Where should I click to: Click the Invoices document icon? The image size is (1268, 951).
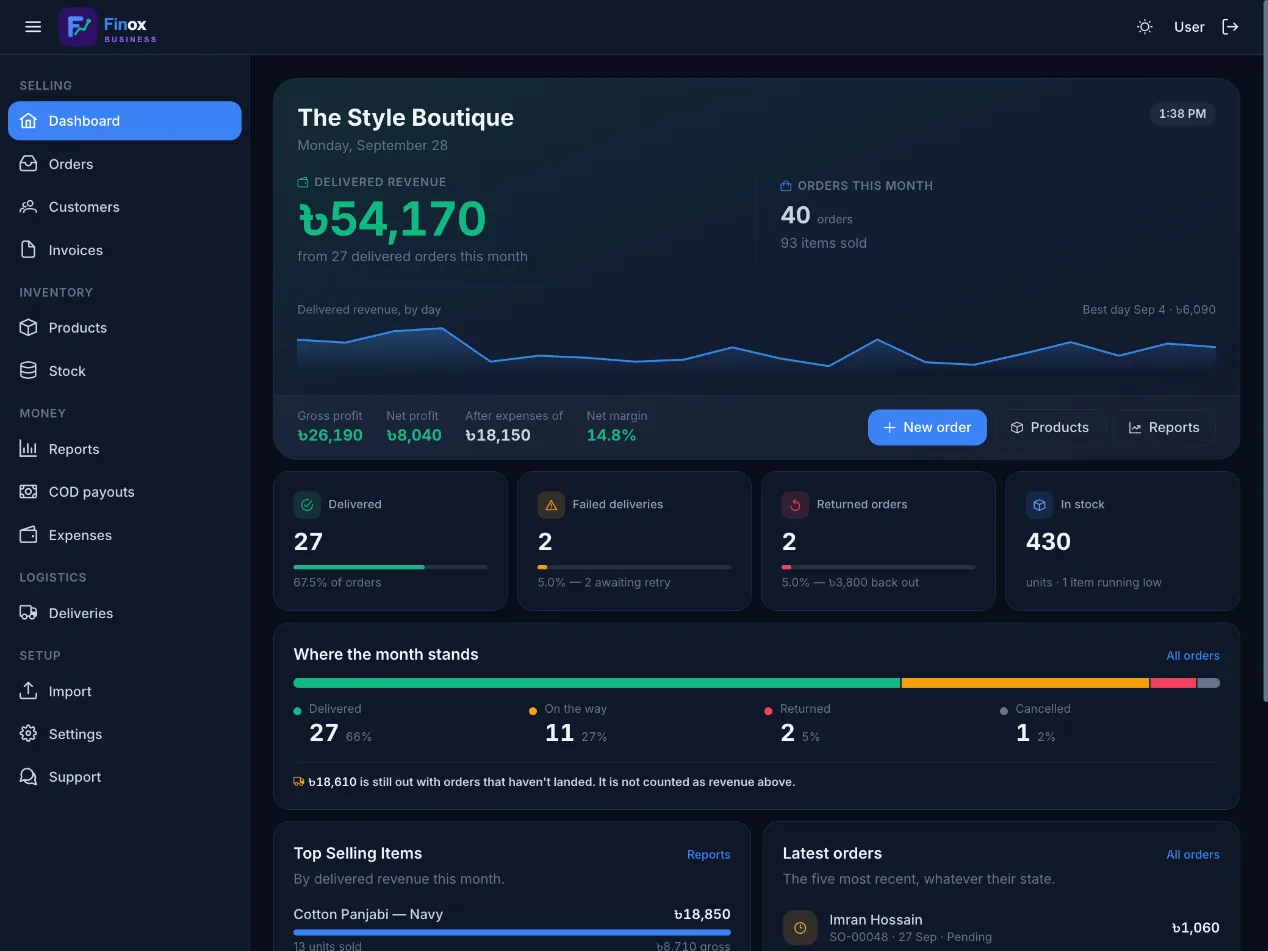click(29, 250)
